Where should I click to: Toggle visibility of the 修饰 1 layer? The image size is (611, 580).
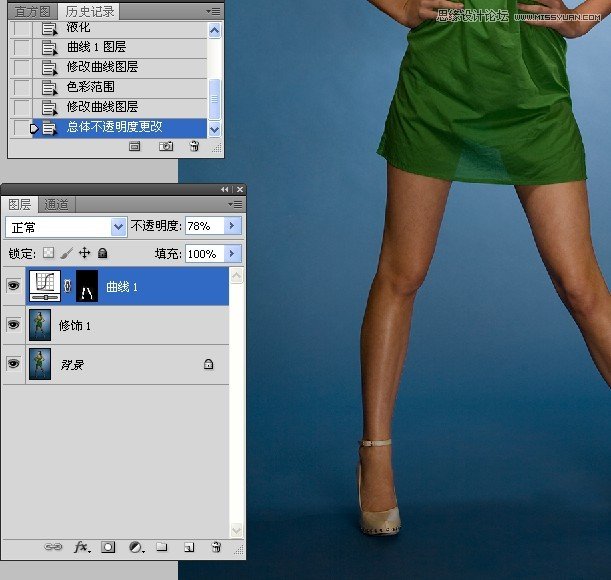[x=14, y=325]
